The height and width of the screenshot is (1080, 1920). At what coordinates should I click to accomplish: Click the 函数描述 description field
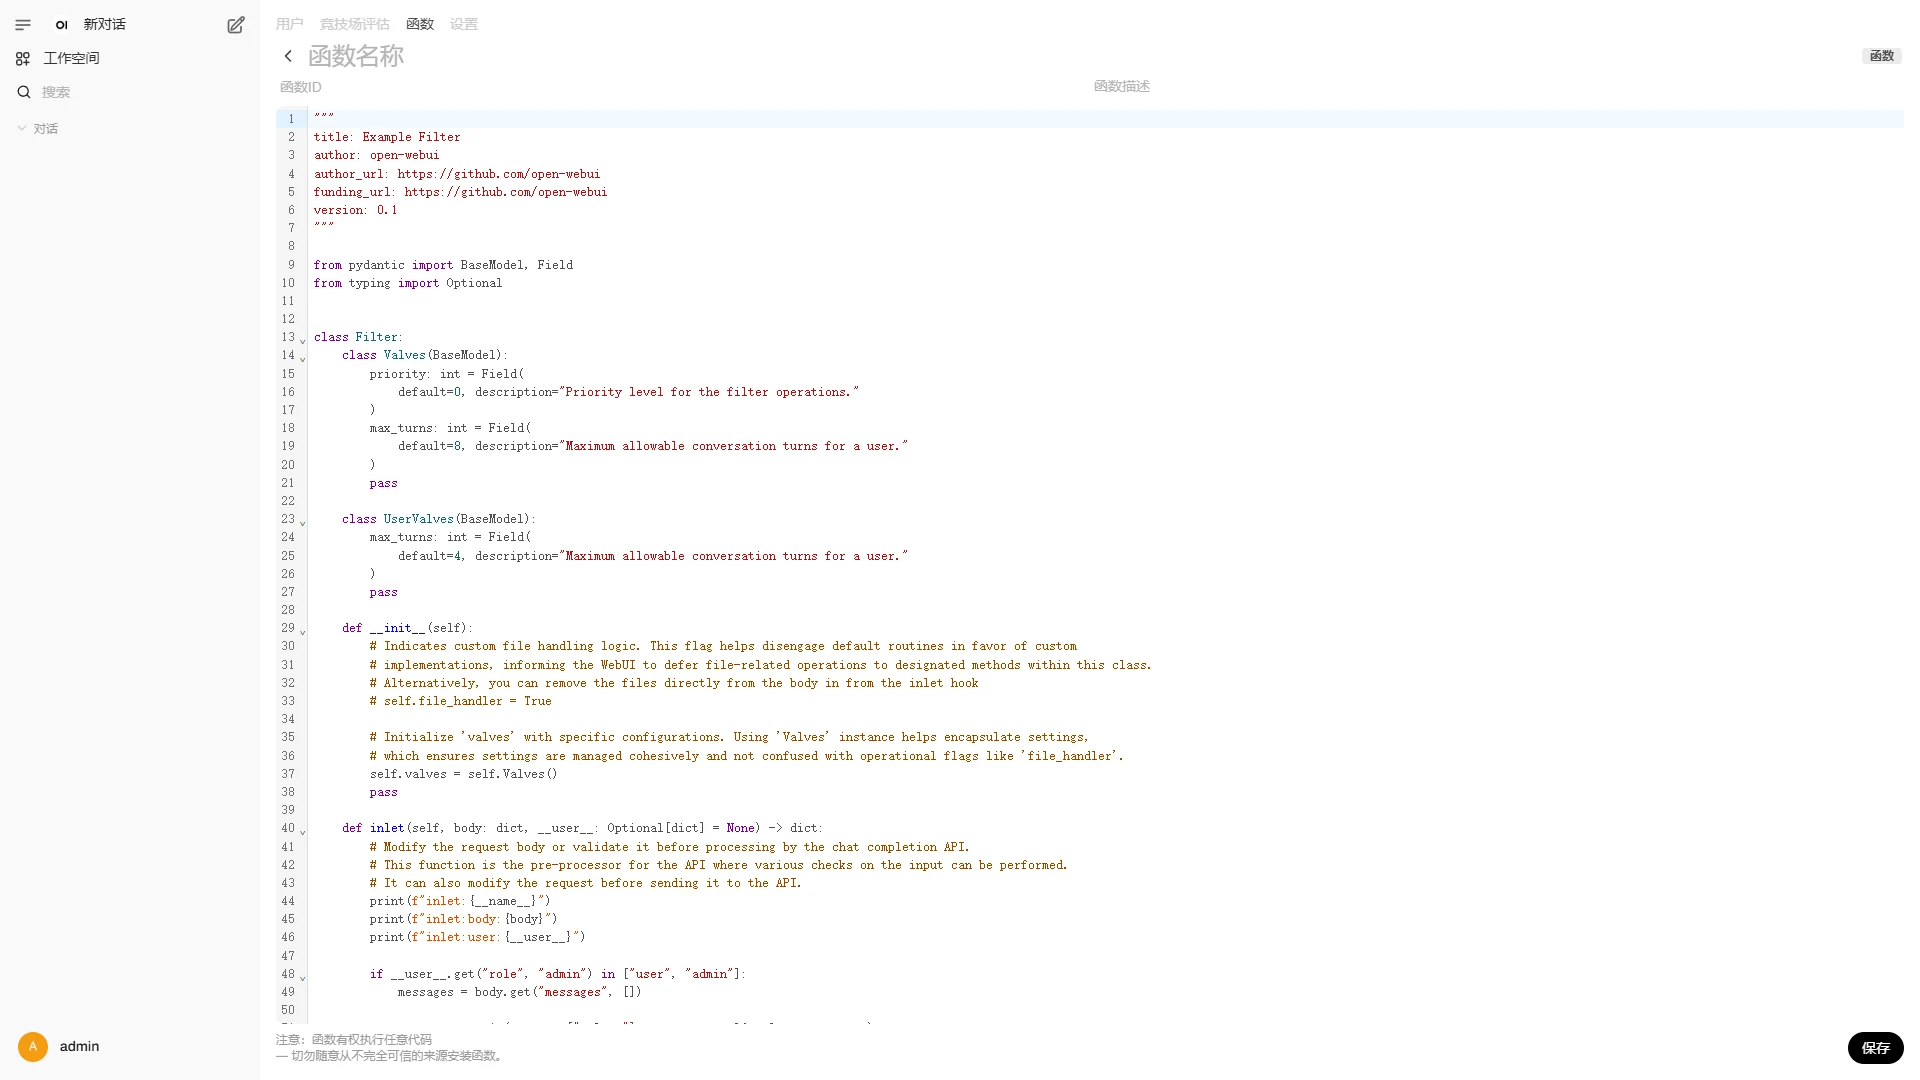click(x=1200, y=87)
